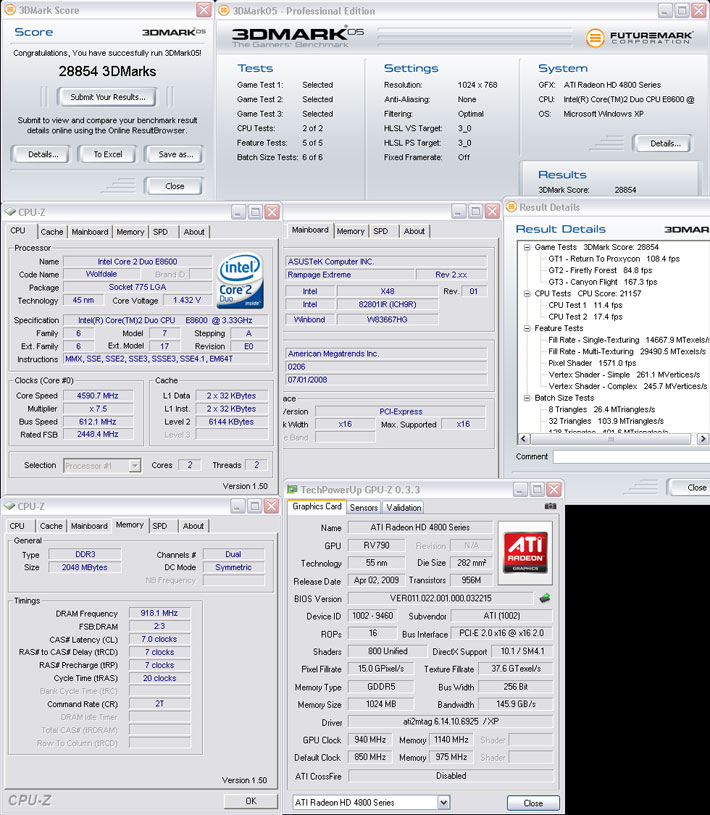This screenshot has height=815, width=710.
Task: Minimize the upper CPU-Z CPU window
Action: click(x=238, y=212)
